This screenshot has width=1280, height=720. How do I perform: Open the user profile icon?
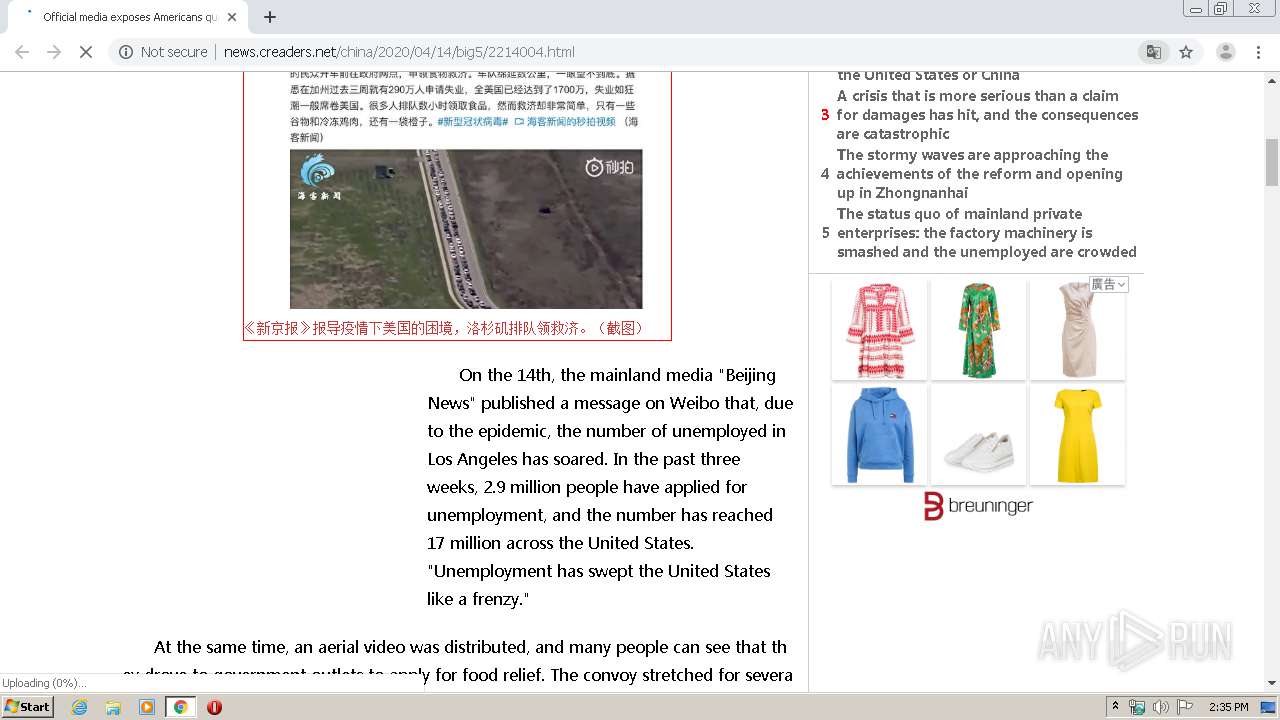tap(1225, 52)
